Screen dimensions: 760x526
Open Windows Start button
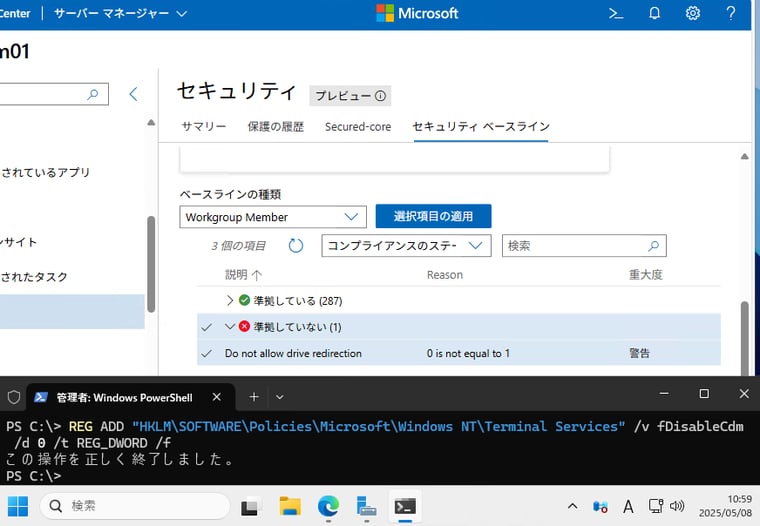(18, 506)
